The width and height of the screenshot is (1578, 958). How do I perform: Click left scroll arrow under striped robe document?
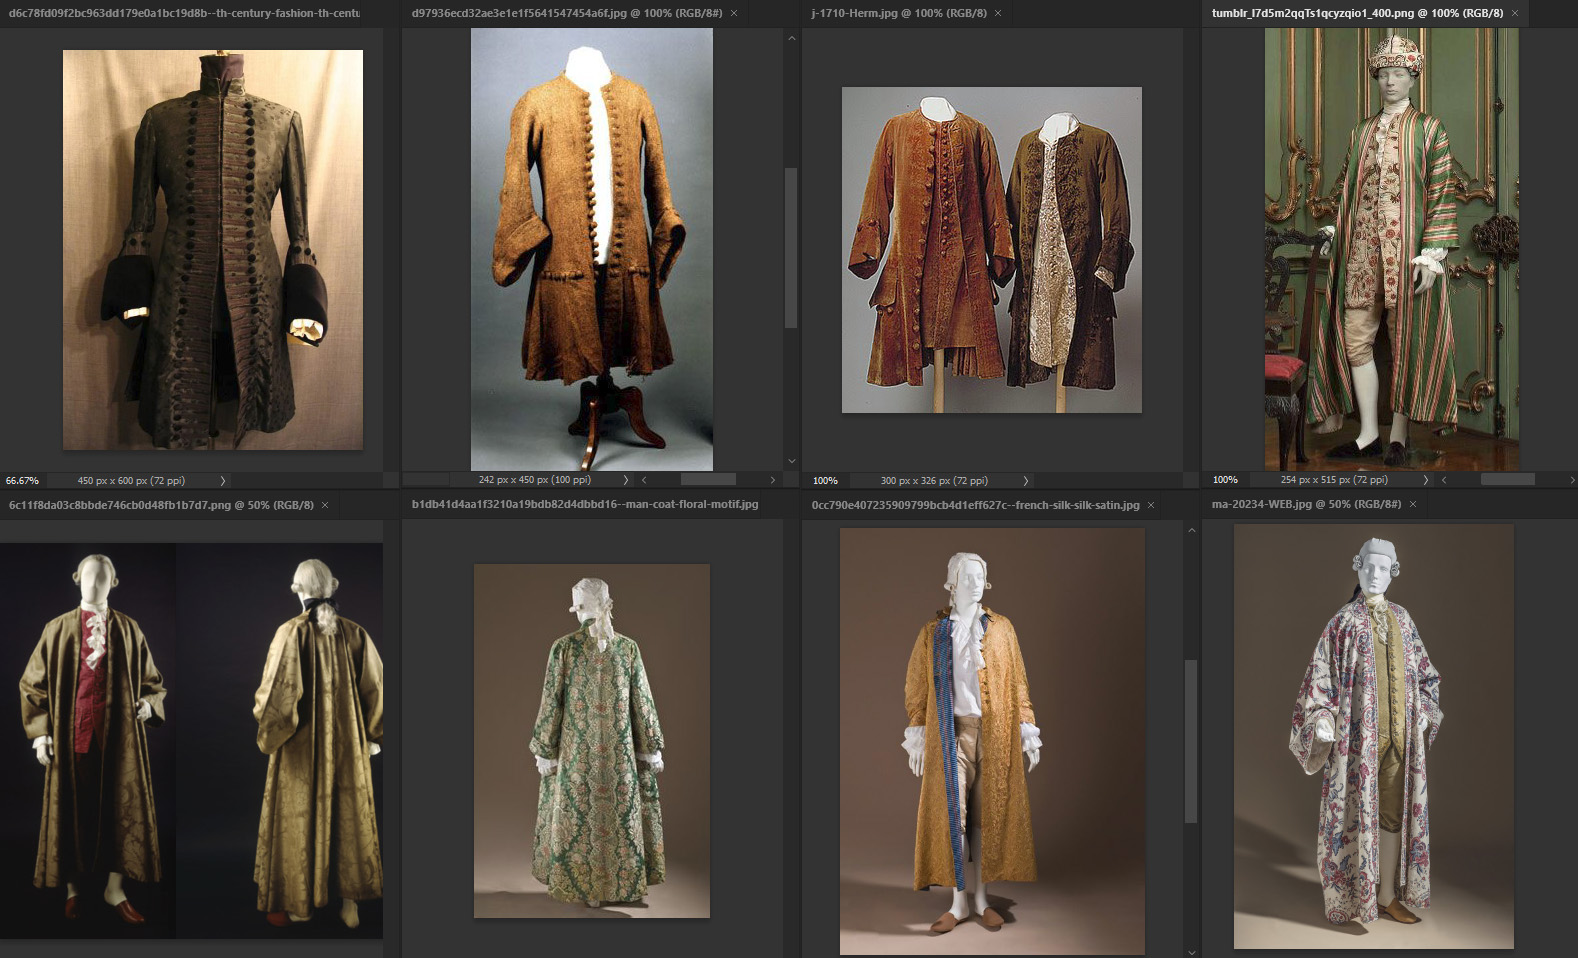click(x=1444, y=480)
